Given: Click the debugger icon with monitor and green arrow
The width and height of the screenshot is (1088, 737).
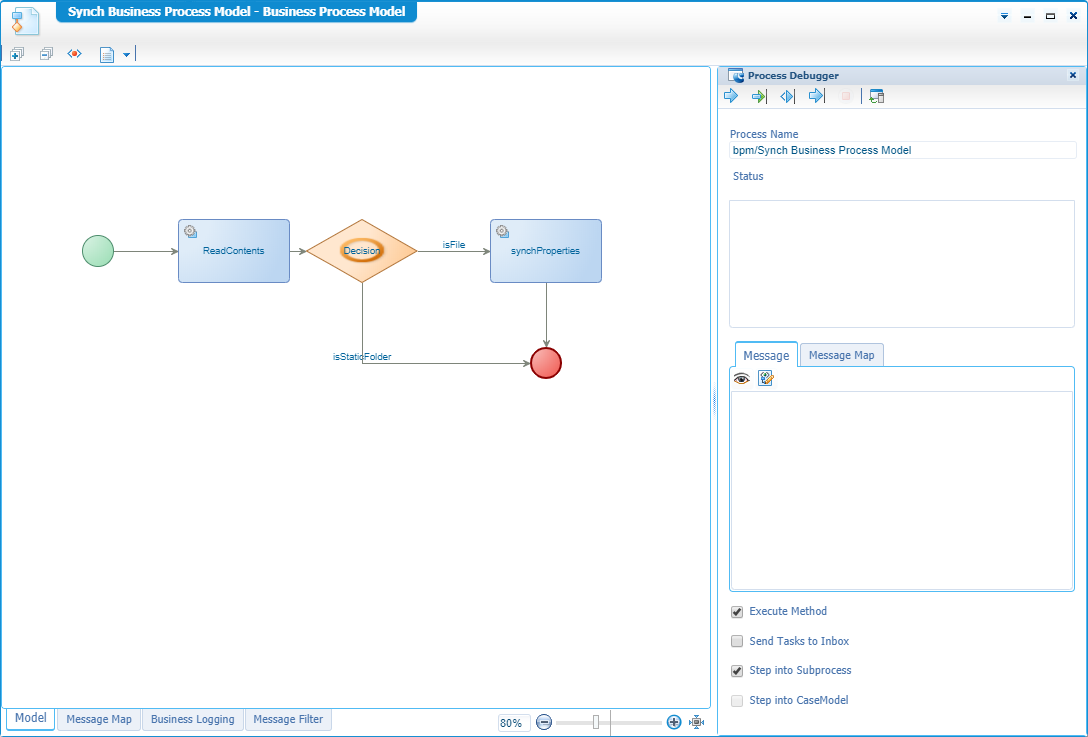Looking at the screenshot, I should click(877, 96).
